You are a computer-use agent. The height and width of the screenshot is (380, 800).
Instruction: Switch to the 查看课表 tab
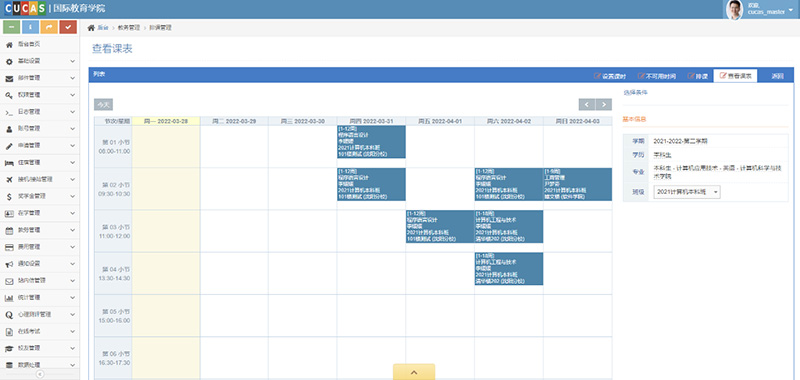pos(735,76)
